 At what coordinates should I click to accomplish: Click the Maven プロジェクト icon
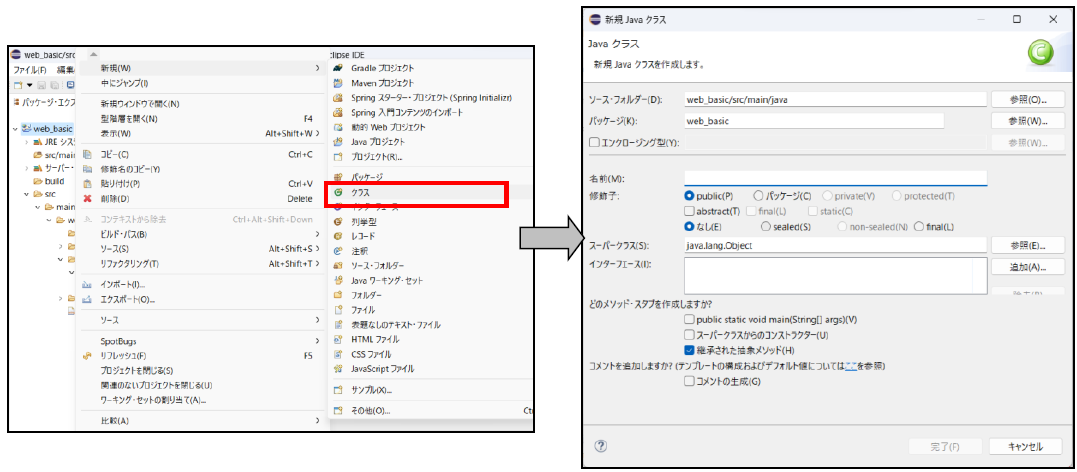[338, 83]
